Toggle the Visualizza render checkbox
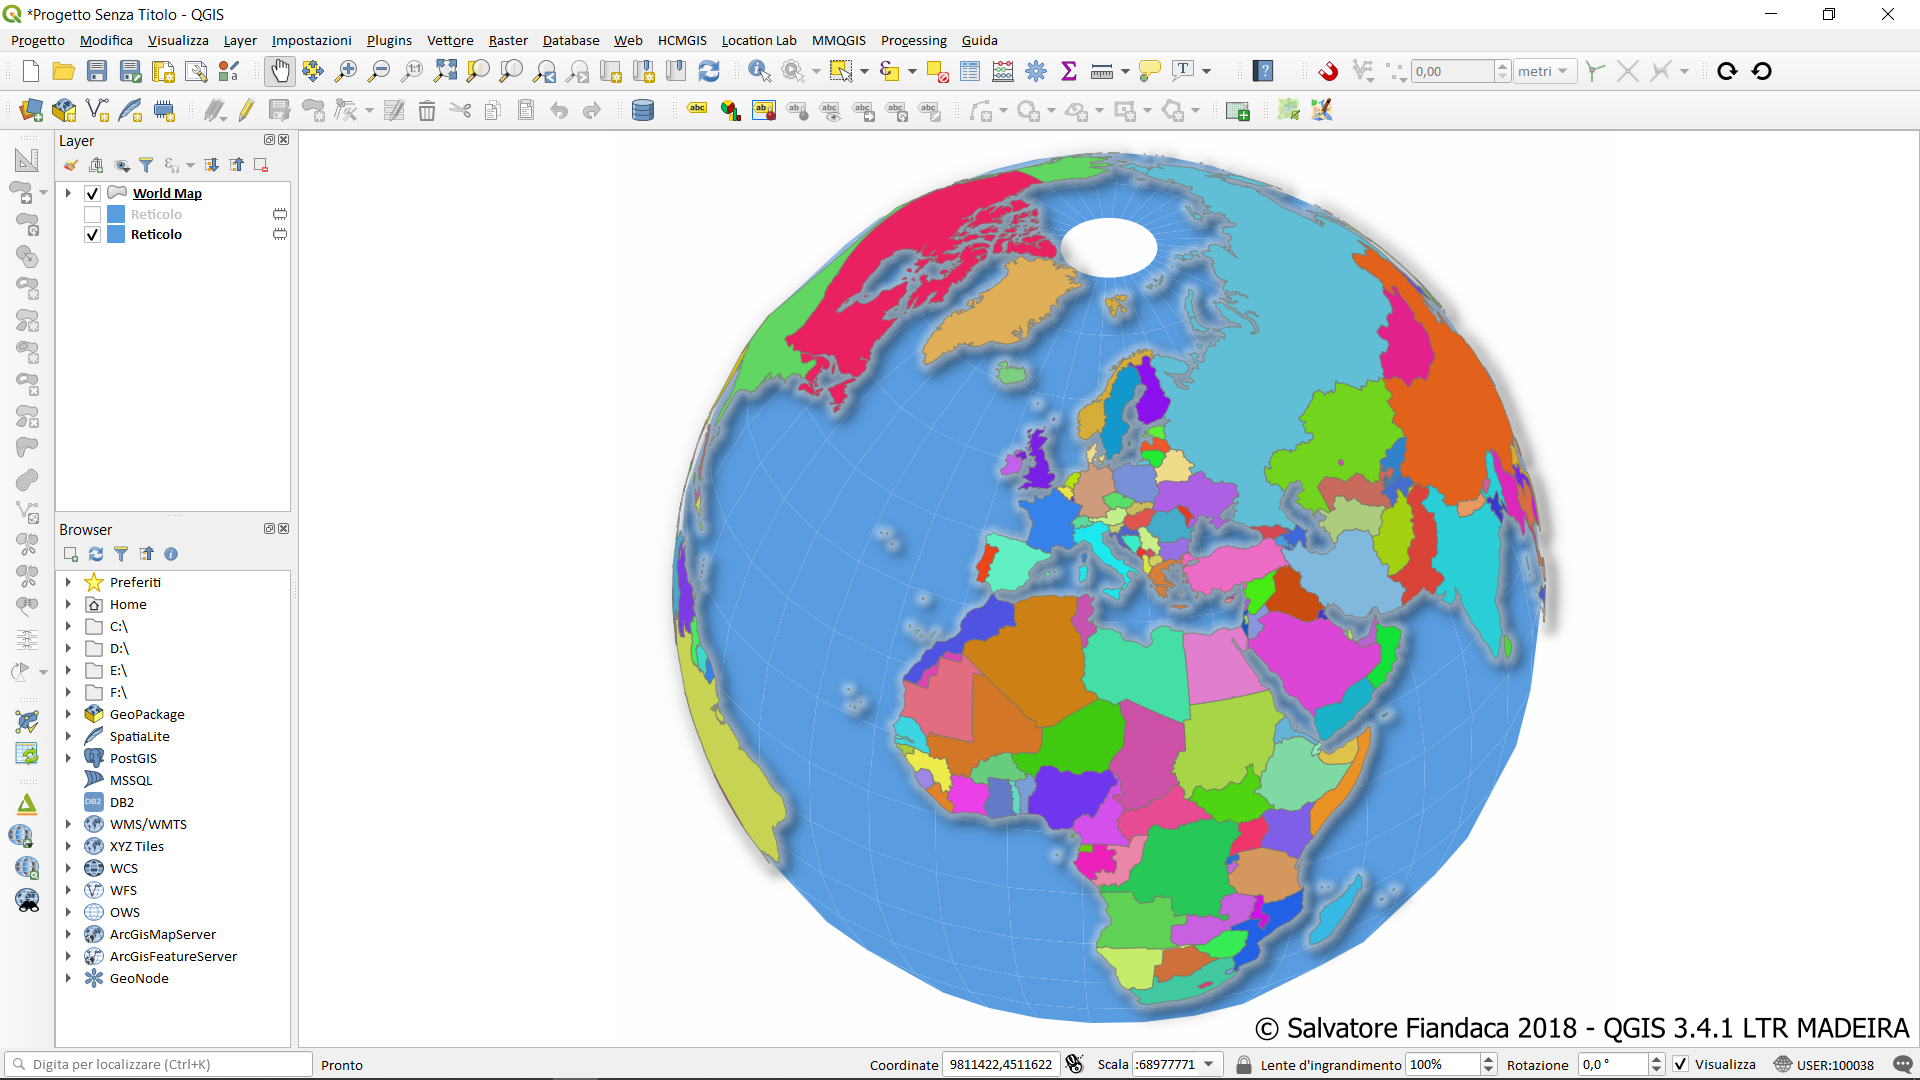The width and height of the screenshot is (1920, 1080). pyautogui.click(x=1681, y=1064)
